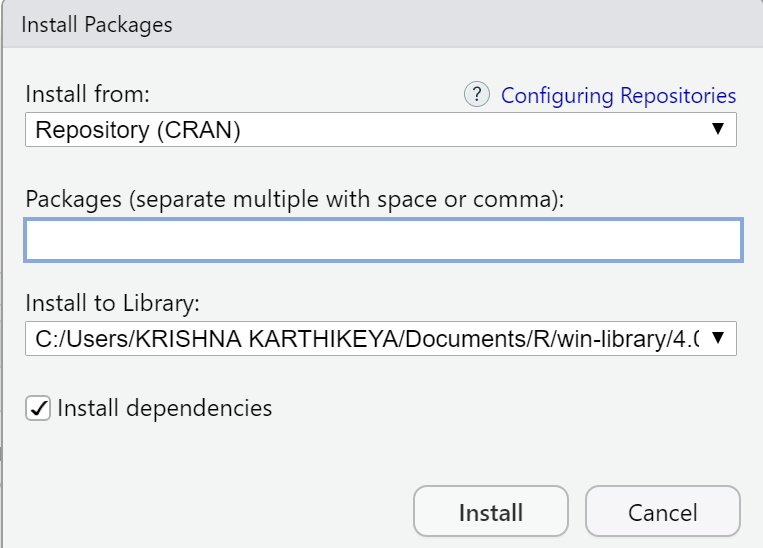Click the checkmark beside Install dependencies
Image resolution: width=763 pixels, height=548 pixels.
(38, 408)
